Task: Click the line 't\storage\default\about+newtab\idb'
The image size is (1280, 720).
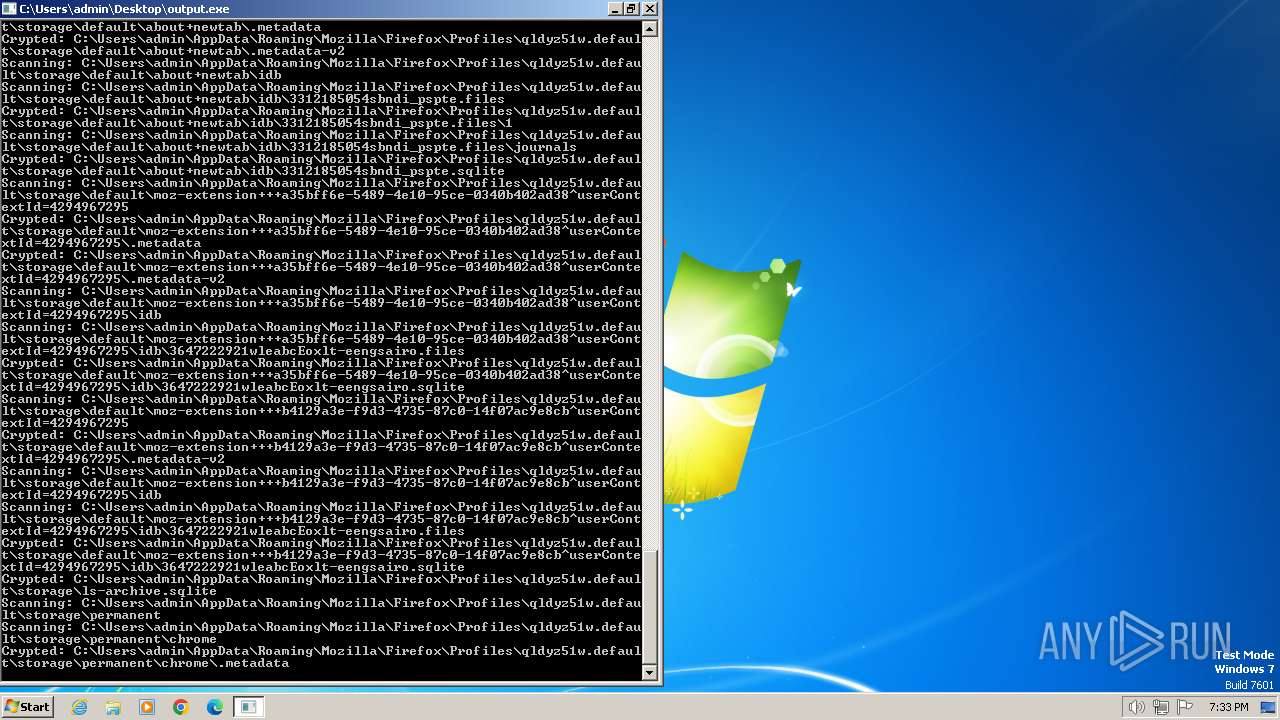Action: (141, 75)
